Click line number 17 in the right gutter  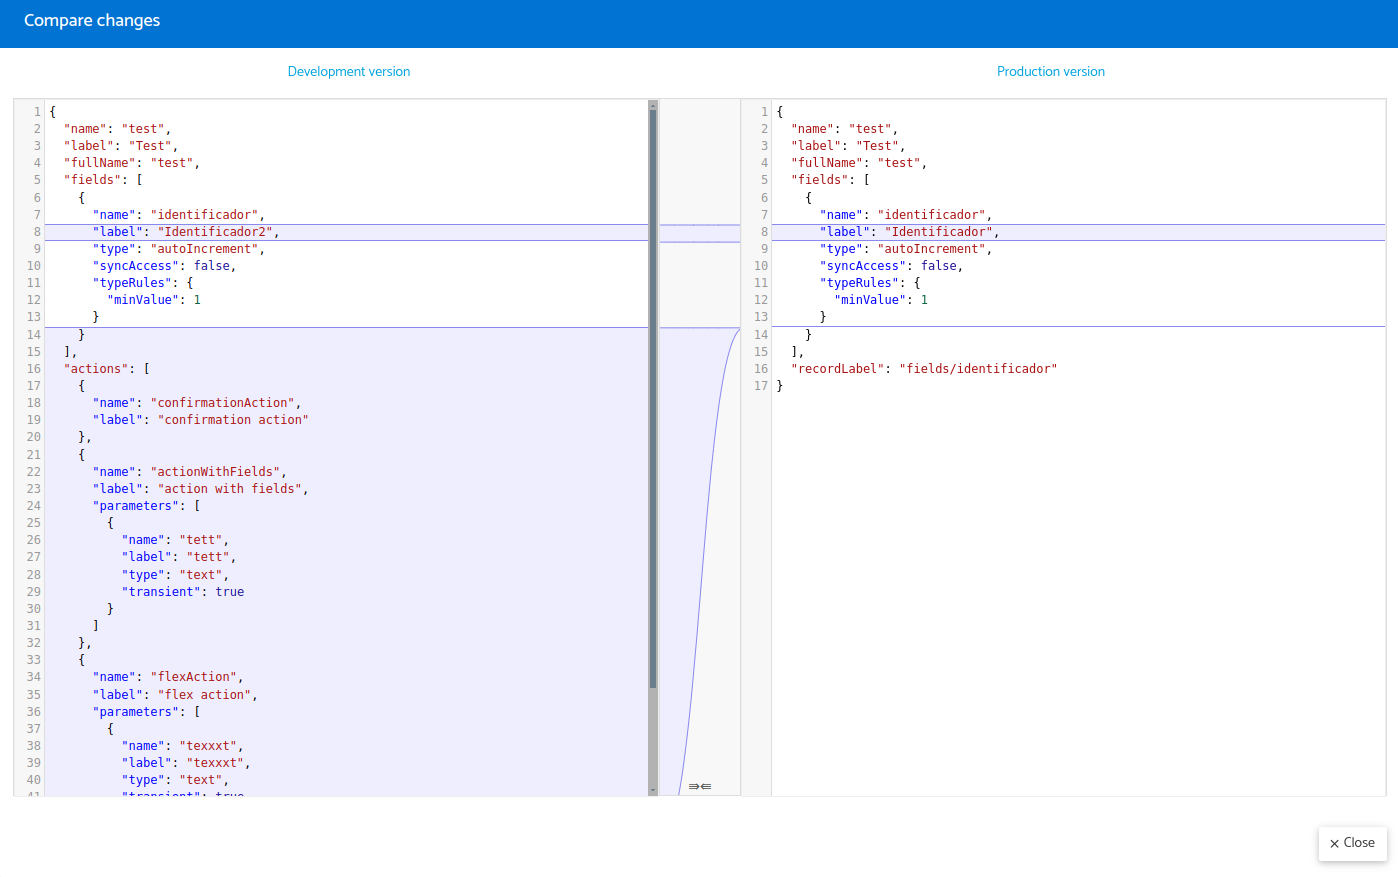coord(761,386)
